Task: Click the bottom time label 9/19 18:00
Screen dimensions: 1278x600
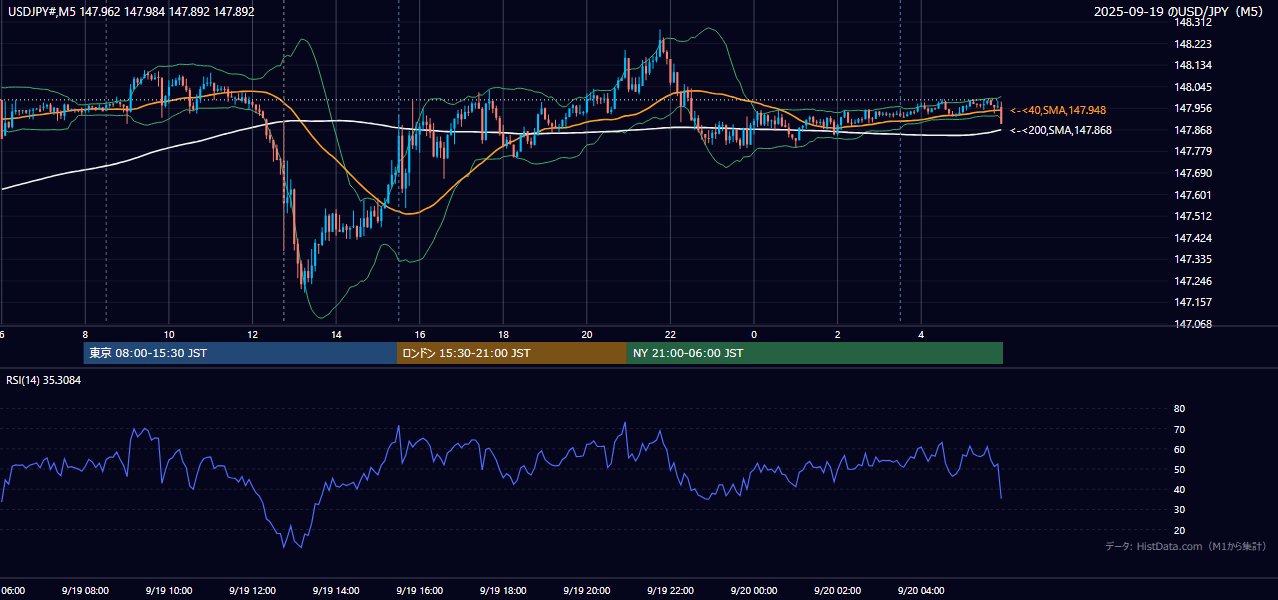Action: pyautogui.click(x=502, y=591)
